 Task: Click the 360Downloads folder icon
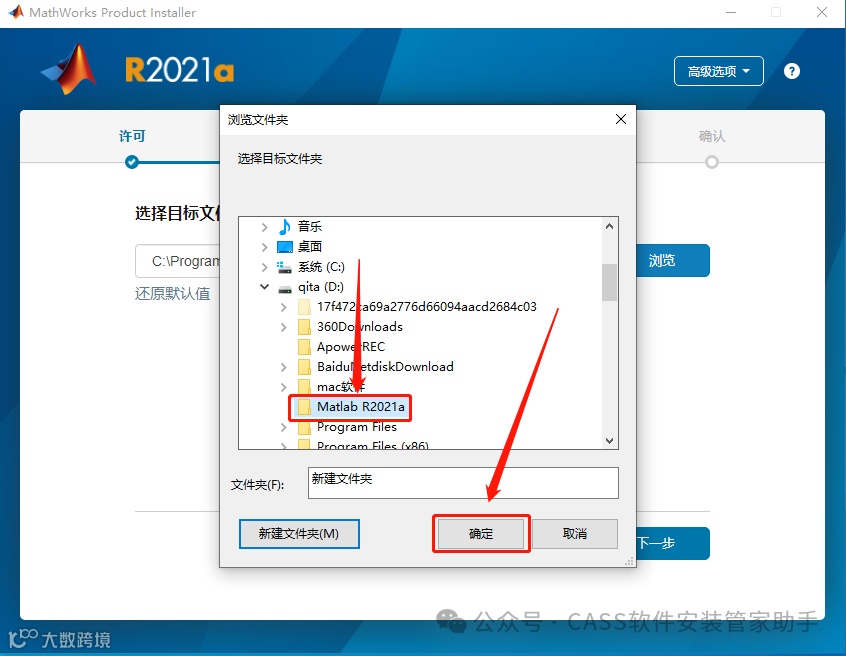(304, 327)
